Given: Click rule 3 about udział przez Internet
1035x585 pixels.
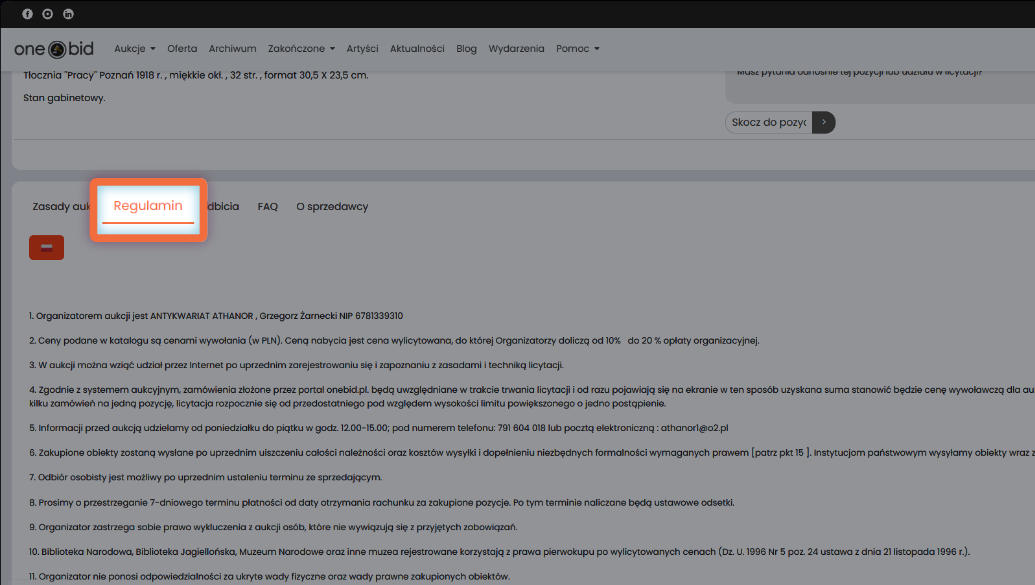Looking at the screenshot, I should coord(296,365).
